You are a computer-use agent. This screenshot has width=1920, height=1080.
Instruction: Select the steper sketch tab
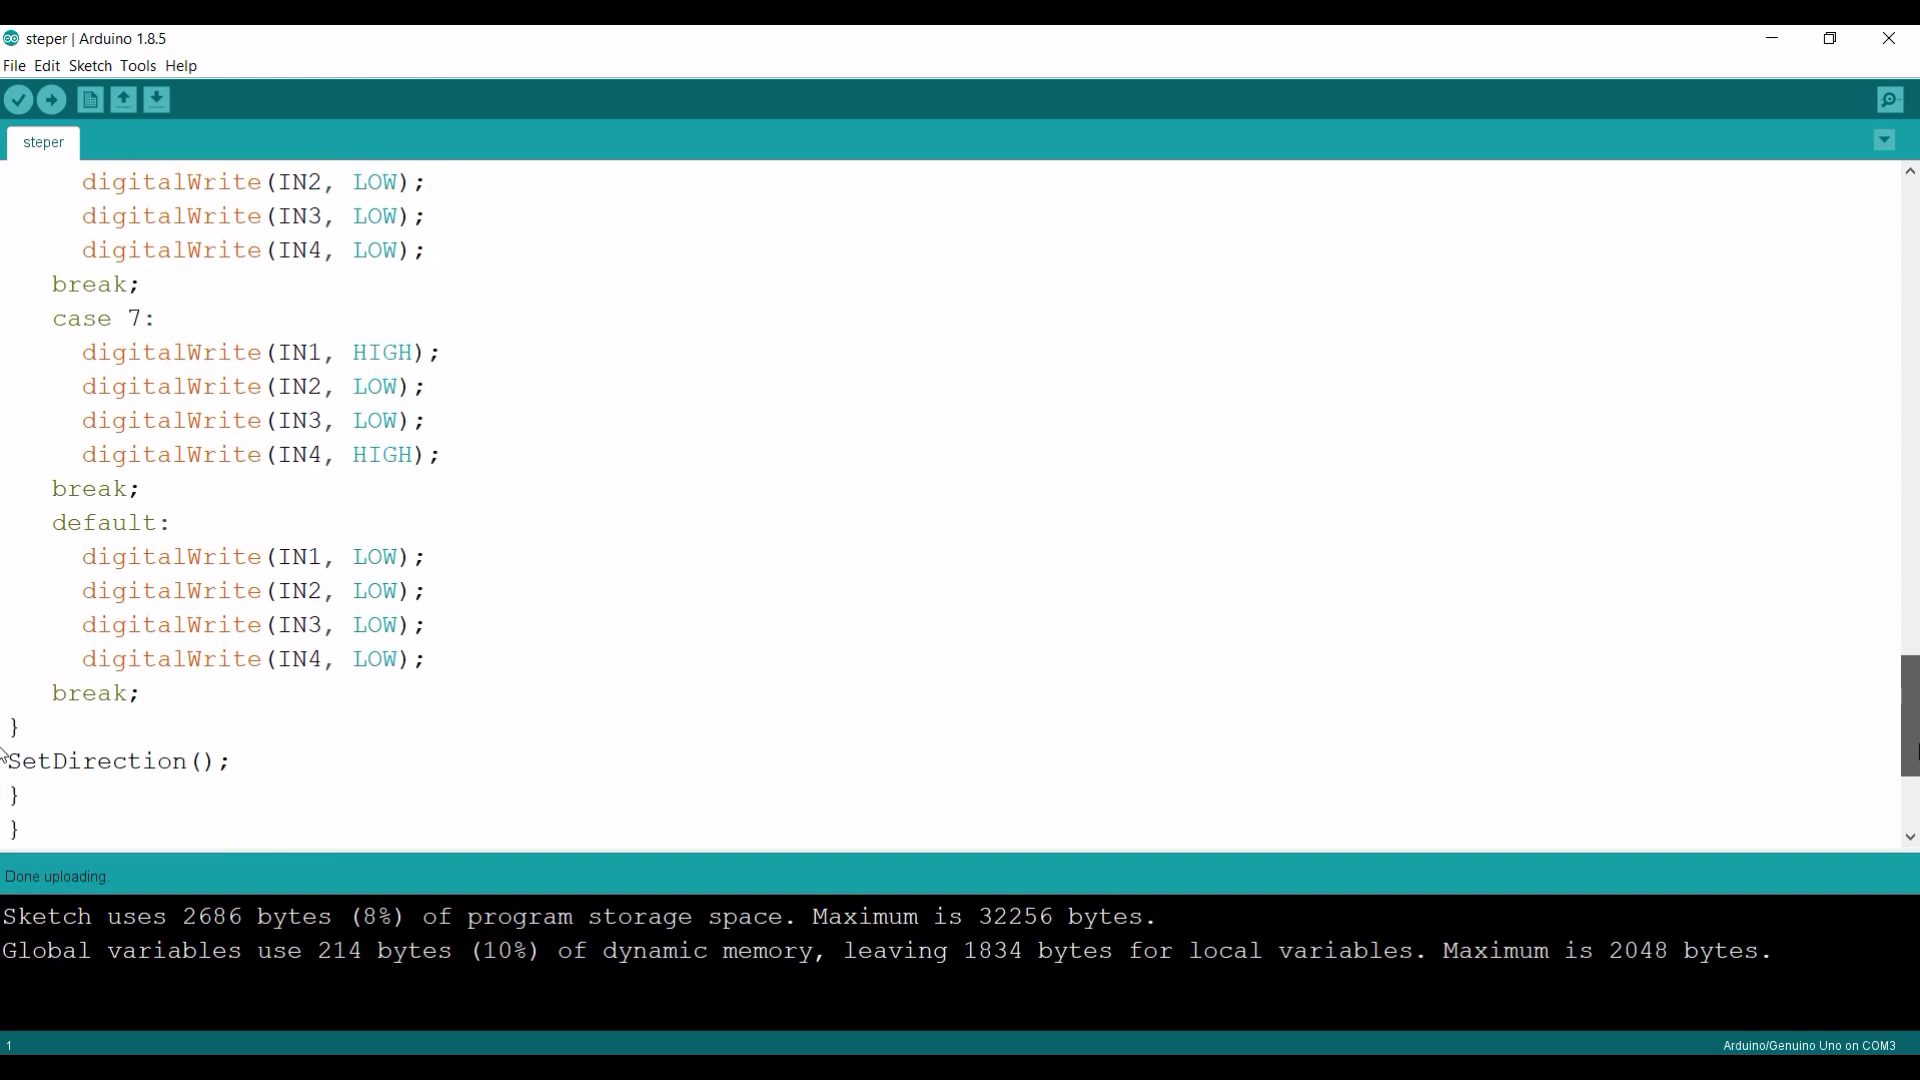[x=43, y=143]
